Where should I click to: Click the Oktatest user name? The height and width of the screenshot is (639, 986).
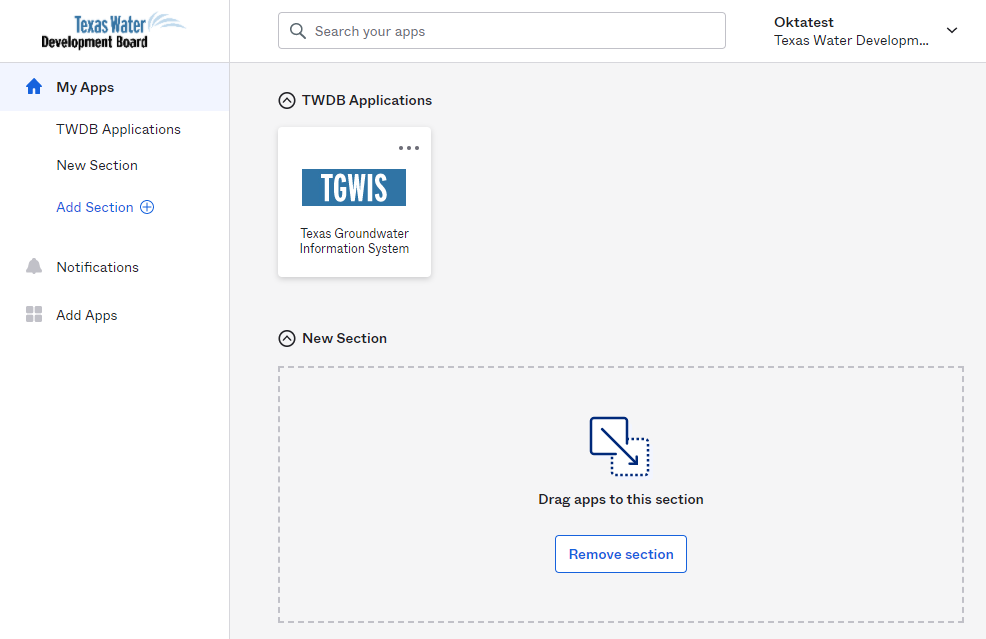pos(804,22)
